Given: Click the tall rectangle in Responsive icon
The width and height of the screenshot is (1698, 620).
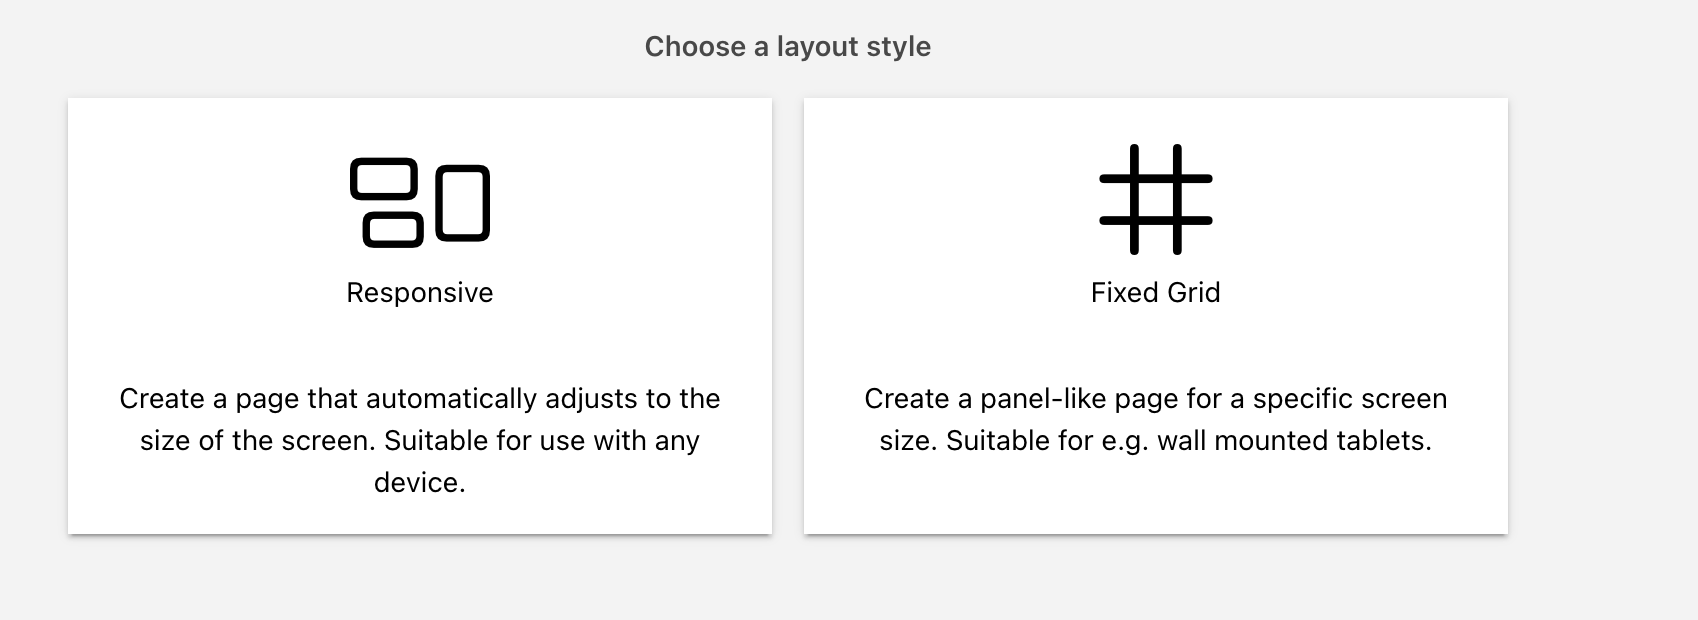Looking at the screenshot, I should 462,203.
